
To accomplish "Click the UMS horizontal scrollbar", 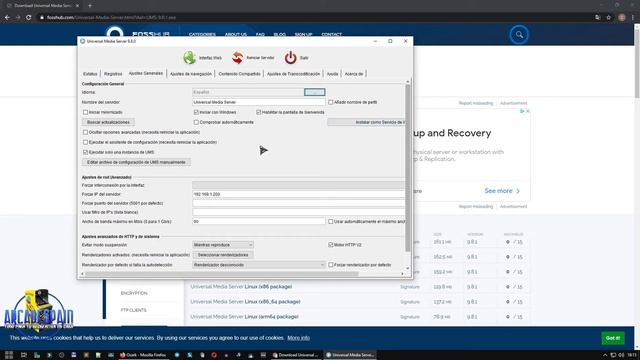I will [x=222, y=274].
